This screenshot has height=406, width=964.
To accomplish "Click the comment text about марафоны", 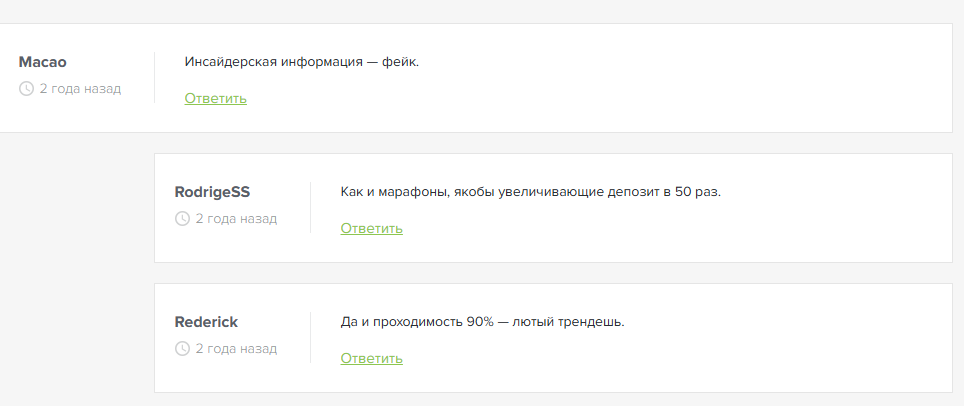I will coord(530,192).
